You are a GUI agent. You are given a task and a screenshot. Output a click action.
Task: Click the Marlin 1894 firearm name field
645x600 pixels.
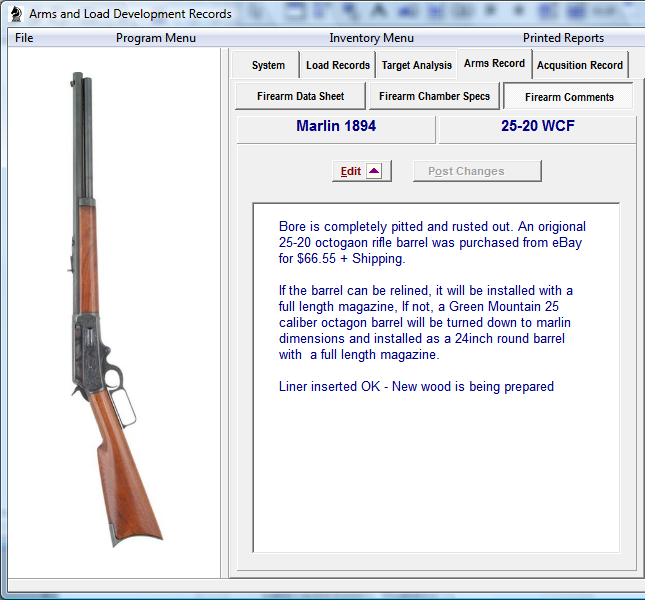336,129
